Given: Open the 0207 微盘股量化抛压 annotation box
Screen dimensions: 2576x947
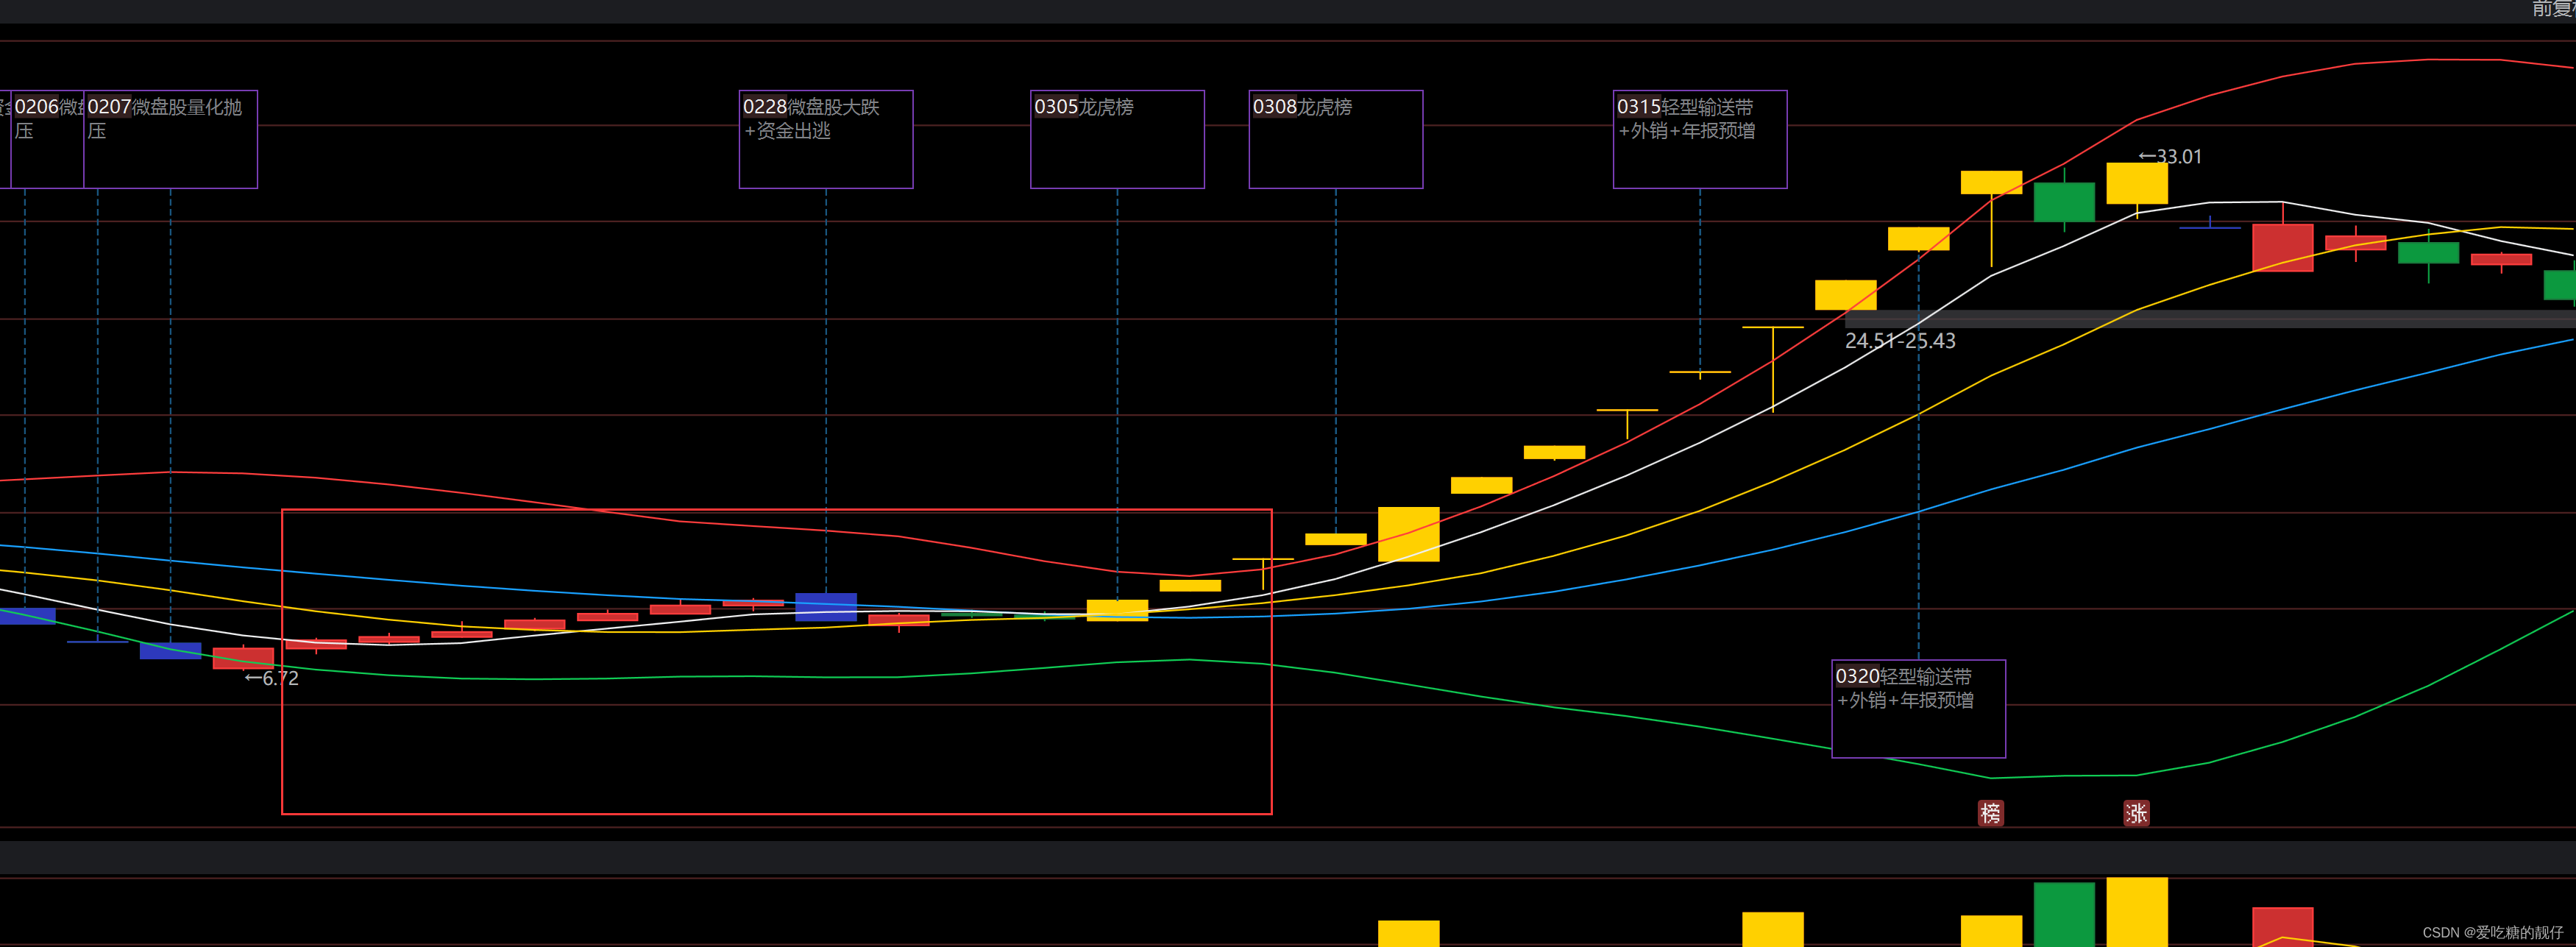Looking at the screenshot, I should (170, 139).
